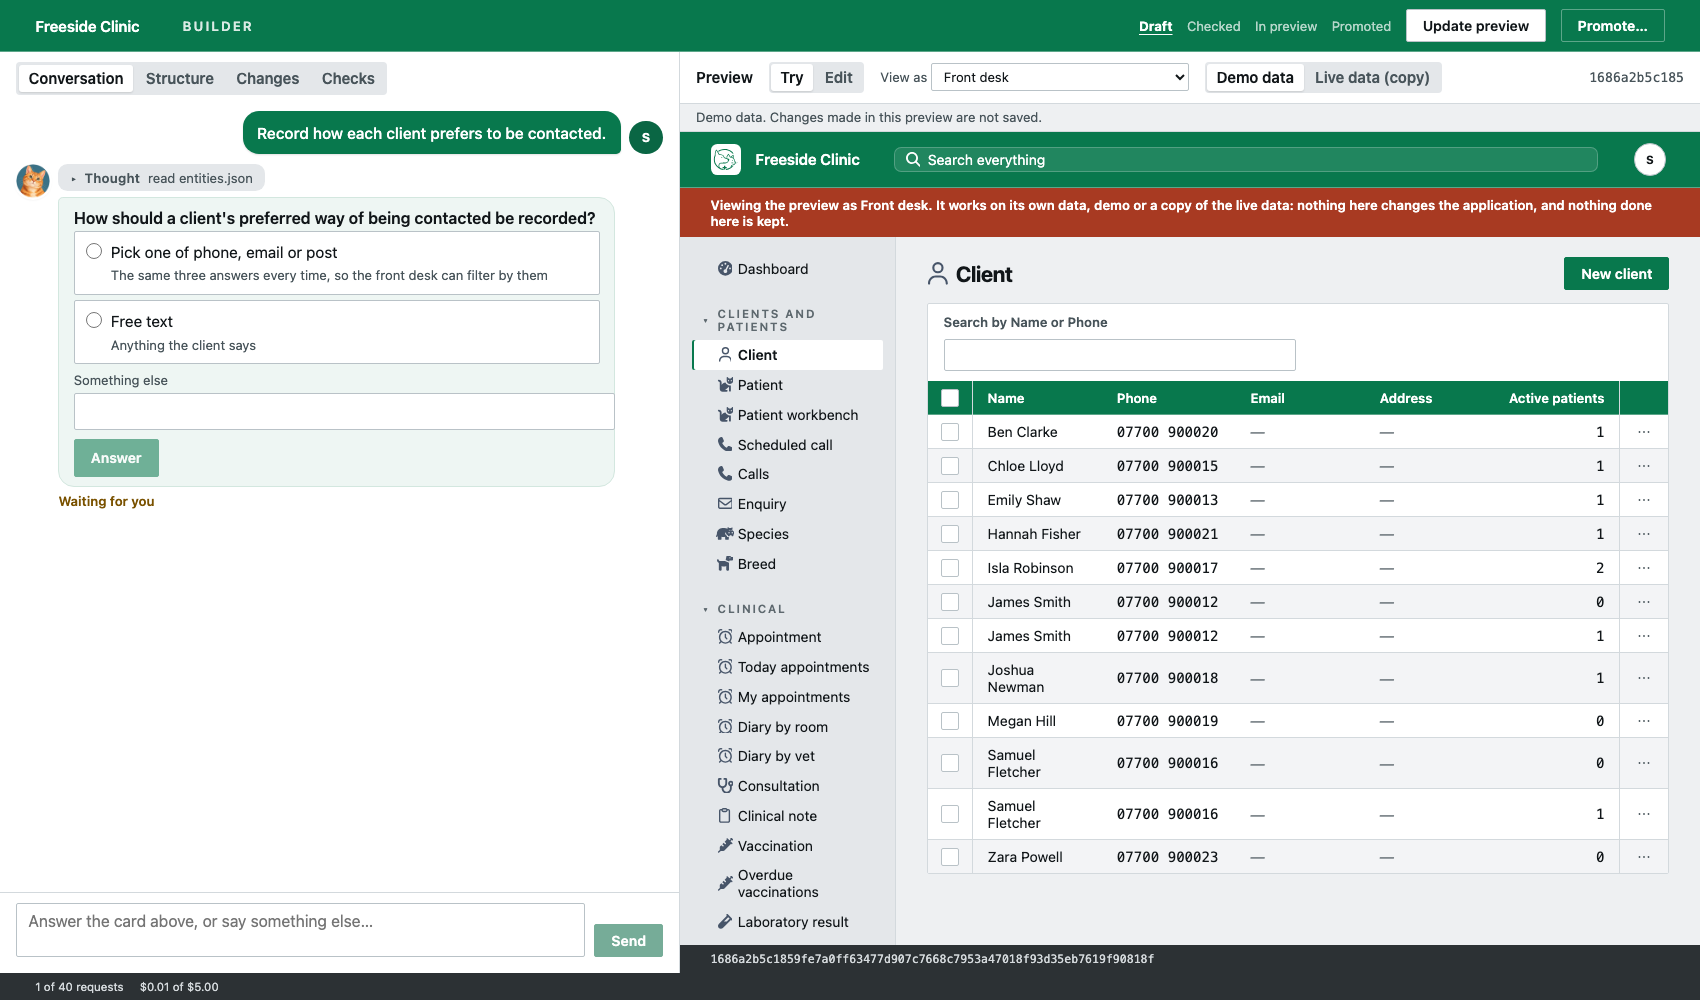Click the 'Search by Name or Phone' input
The image size is (1700, 1000).
(x=1119, y=355)
